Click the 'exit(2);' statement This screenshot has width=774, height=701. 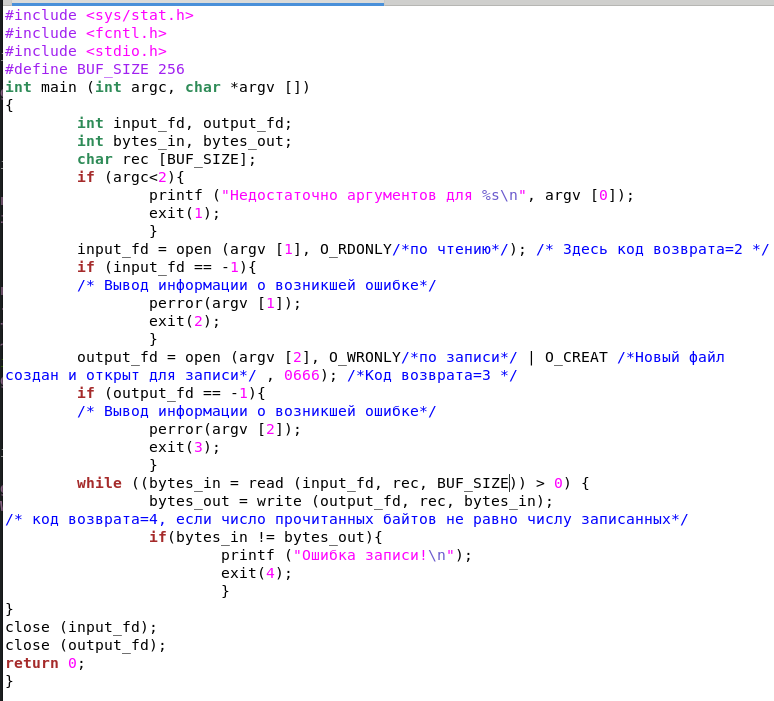(185, 321)
